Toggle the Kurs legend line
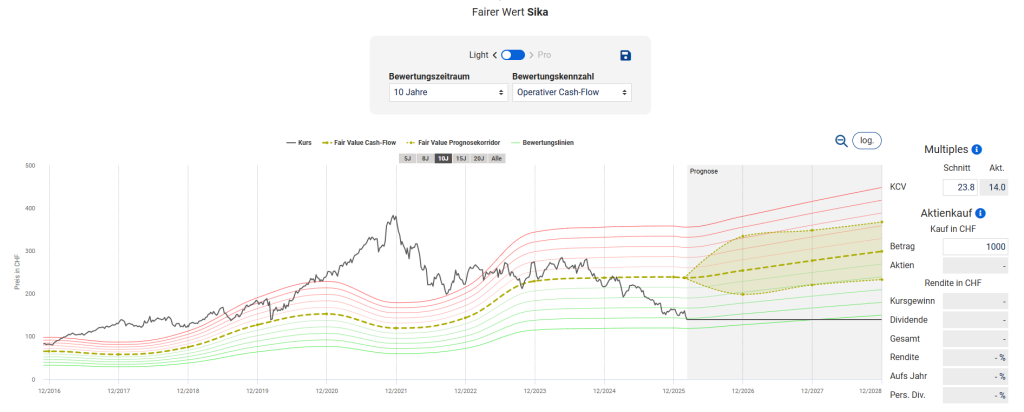Viewport: 1024px width, 412px height. (x=299, y=143)
